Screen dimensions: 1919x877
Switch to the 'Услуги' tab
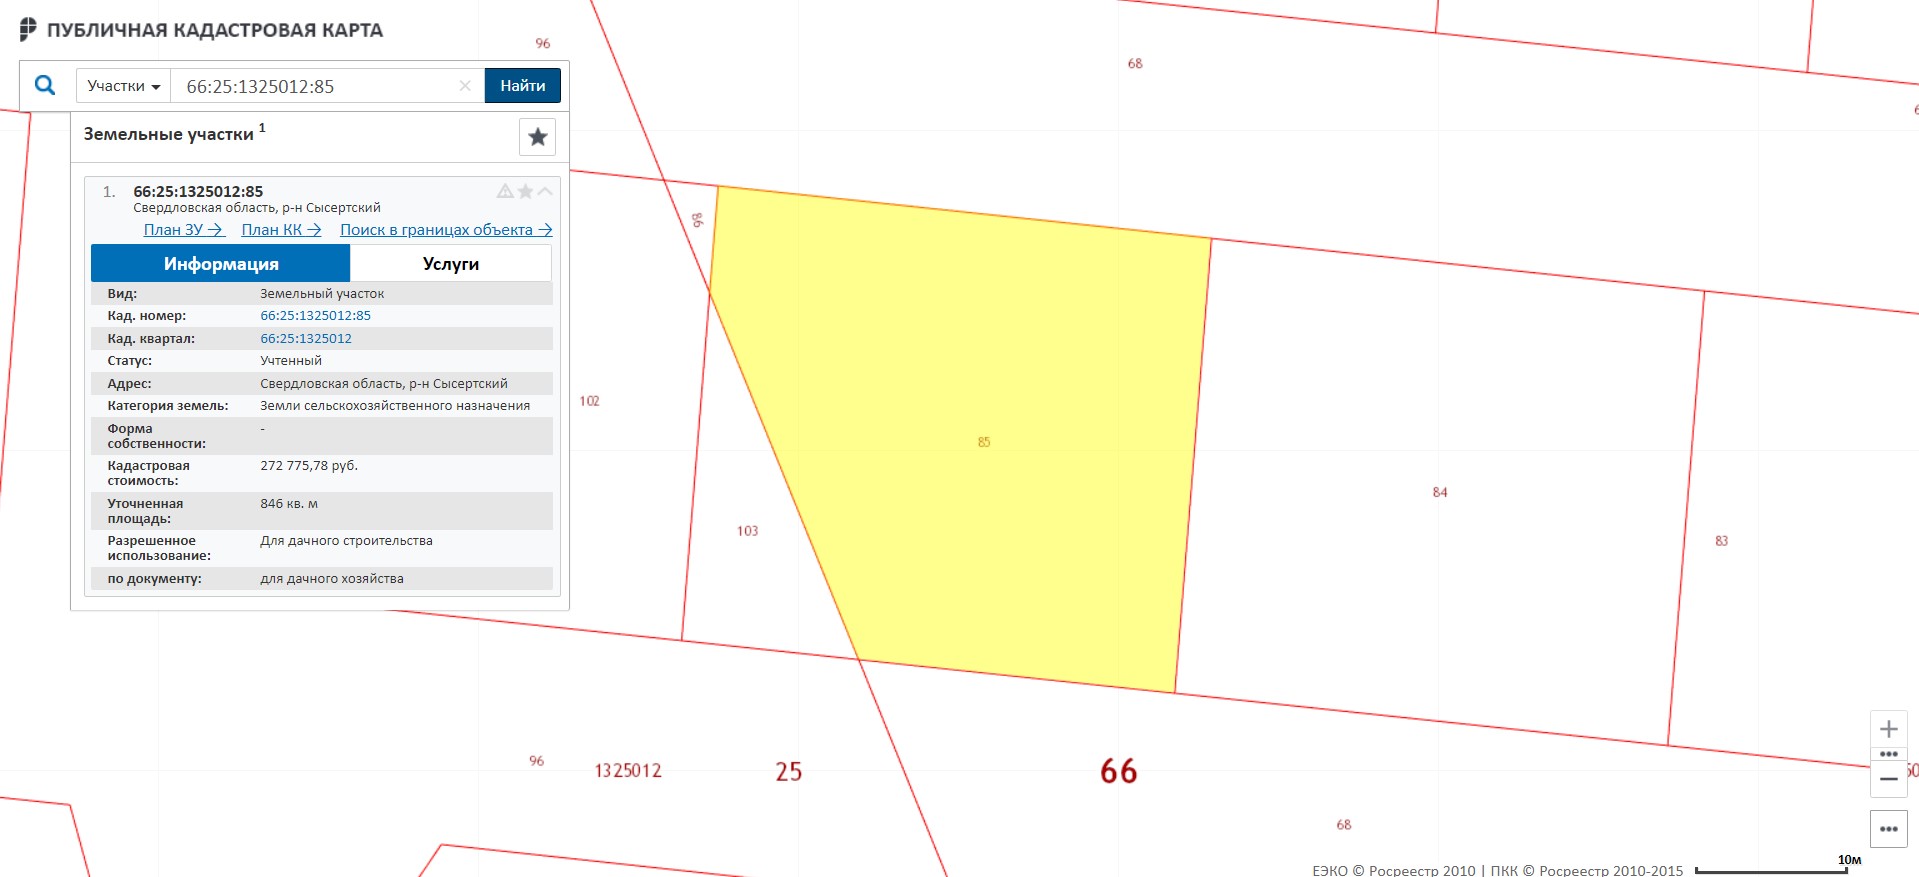click(x=450, y=264)
